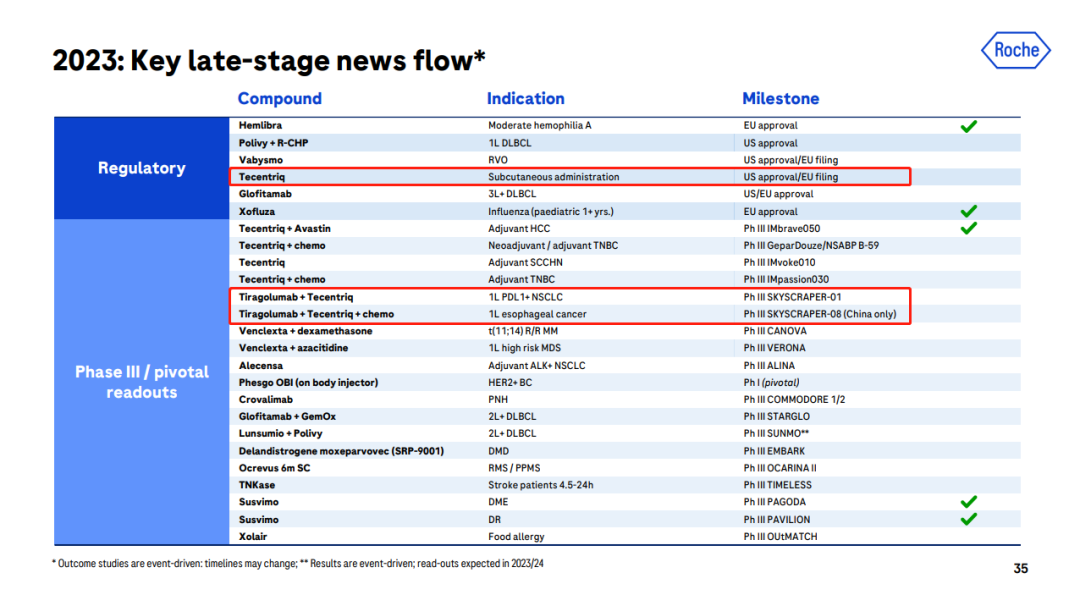Click 'Tiragolumab + Tecentriq + chemo' compound

[316, 314]
